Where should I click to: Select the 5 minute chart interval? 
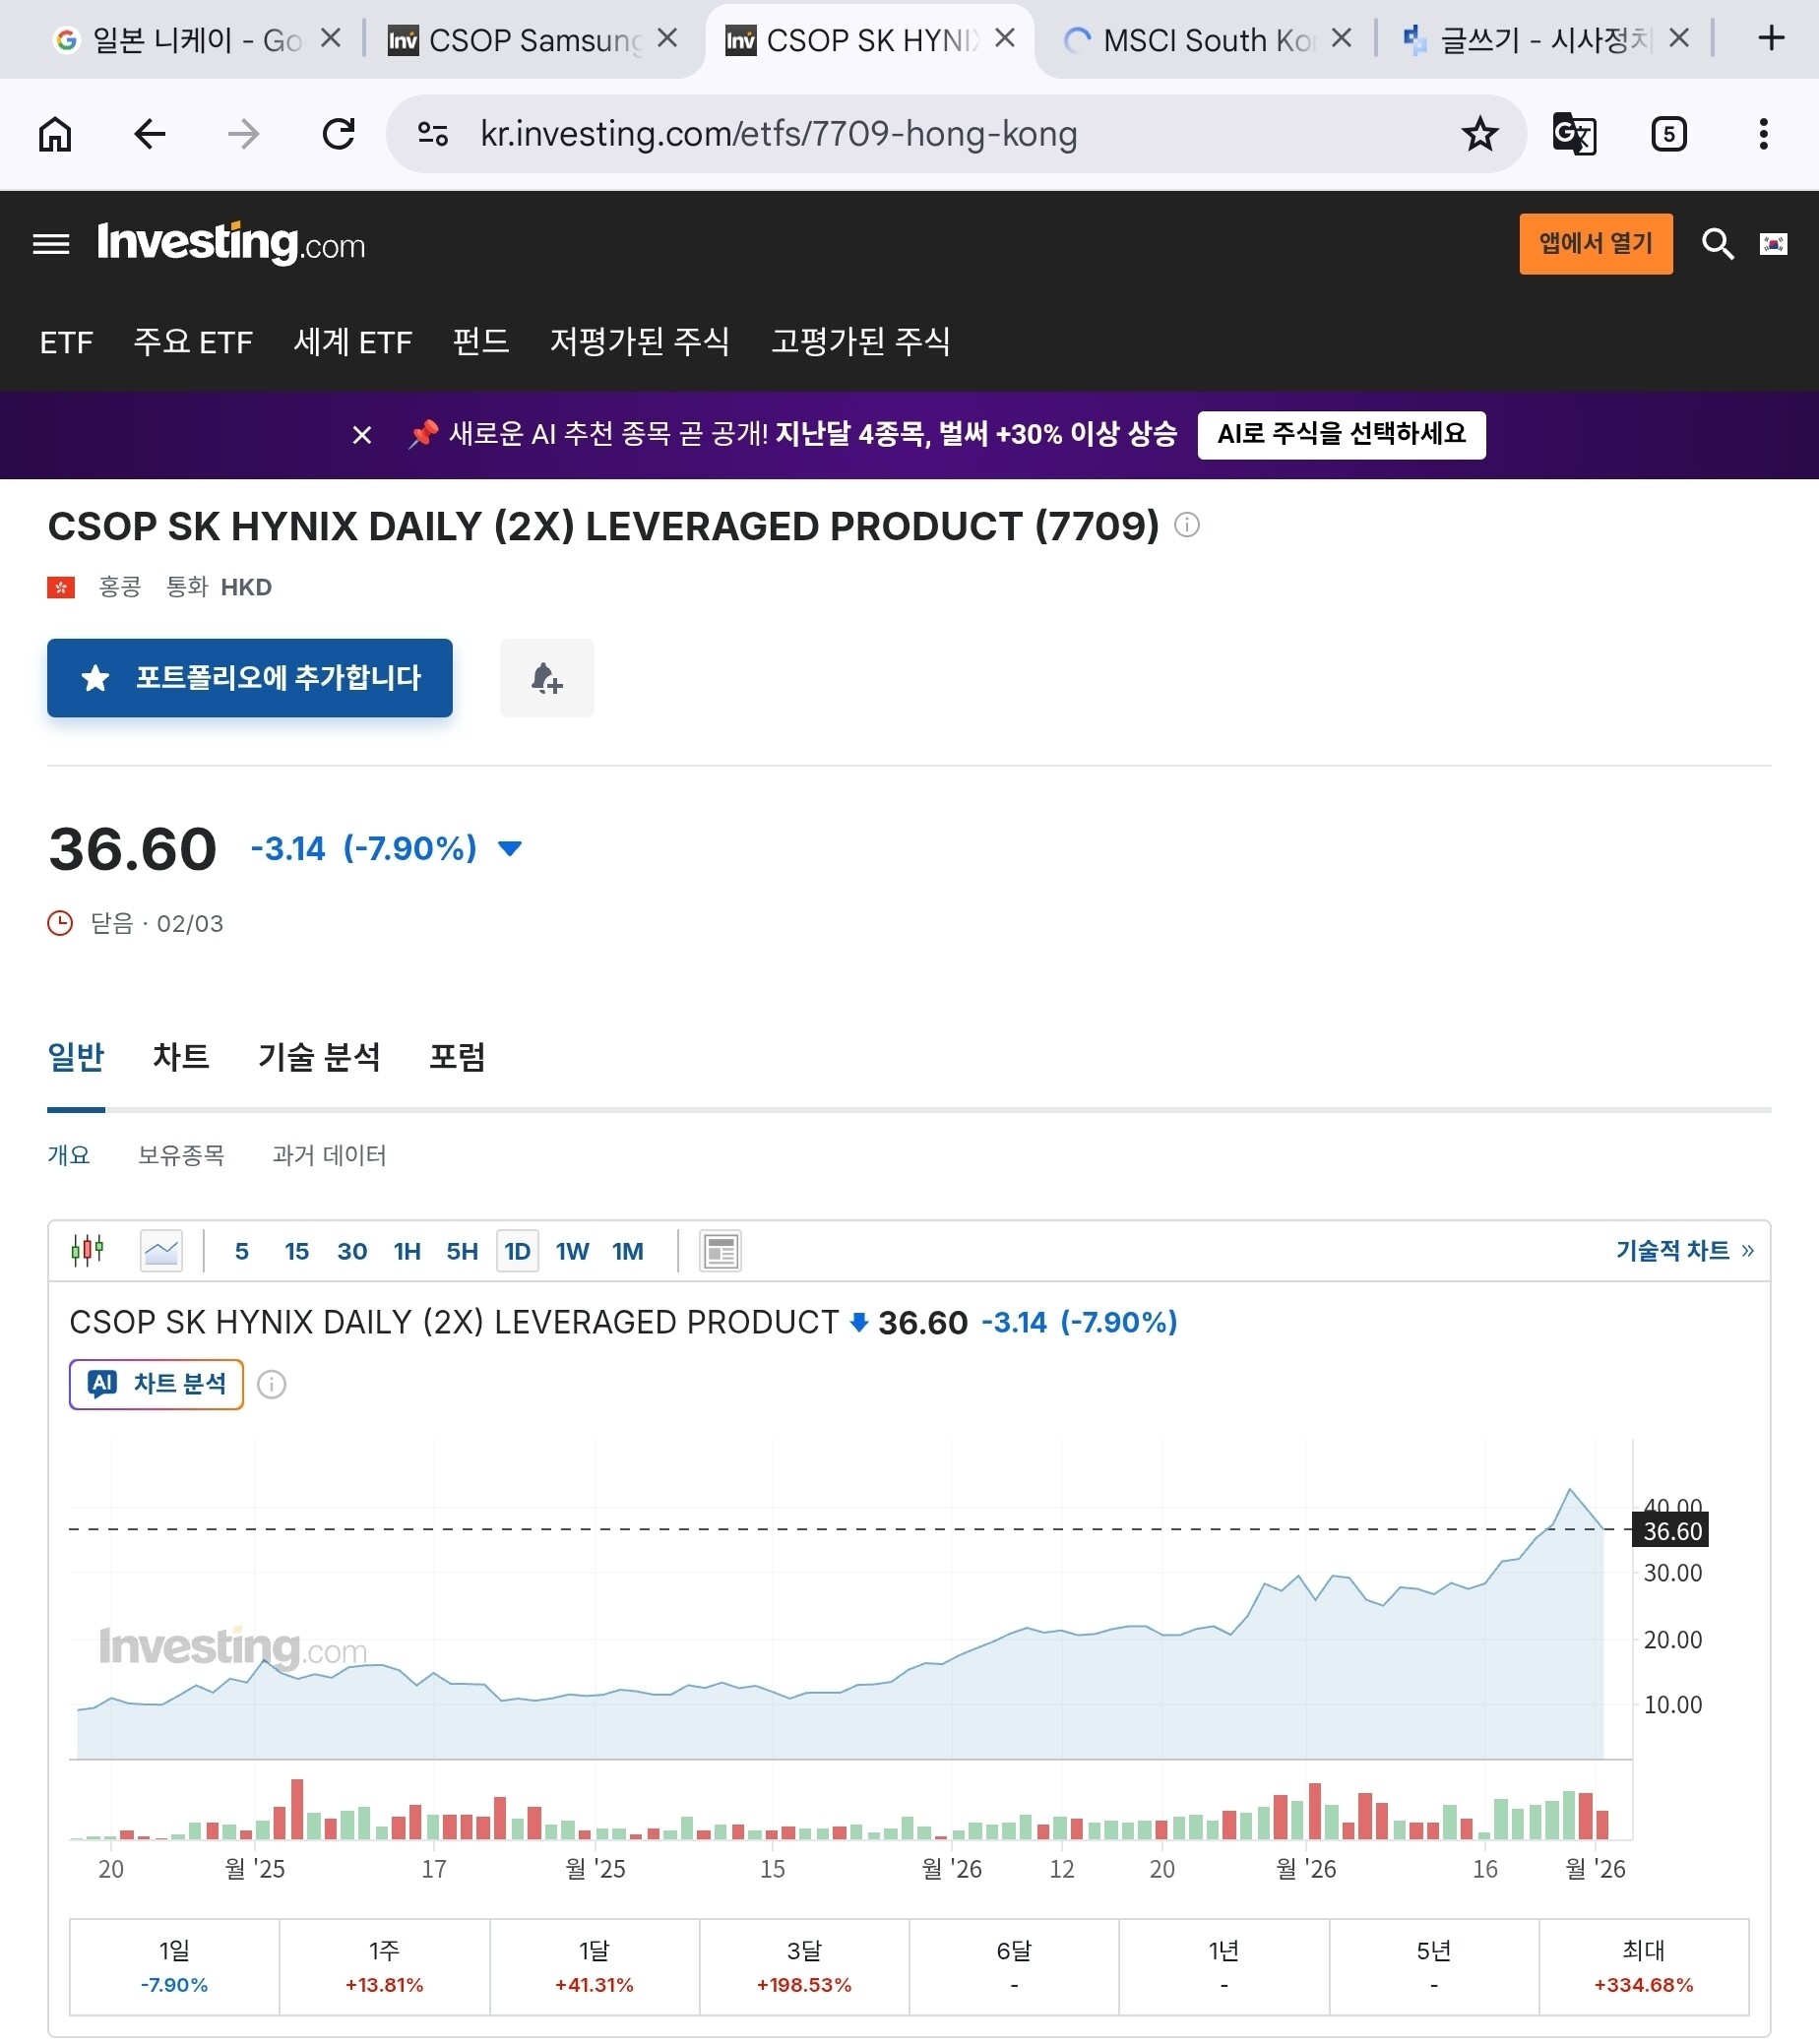241,1251
